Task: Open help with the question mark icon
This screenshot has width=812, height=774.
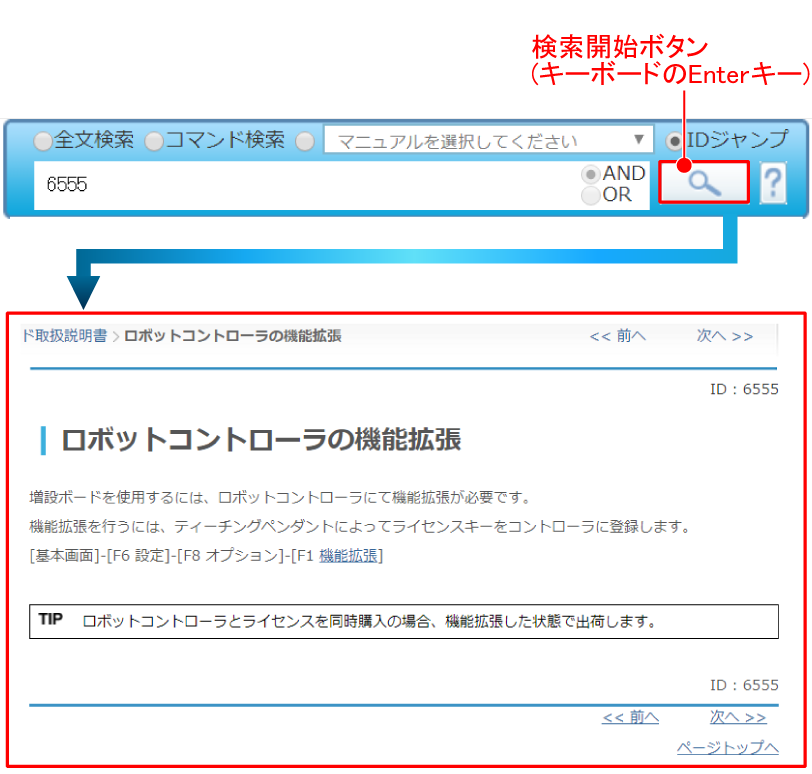Action: click(773, 184)
